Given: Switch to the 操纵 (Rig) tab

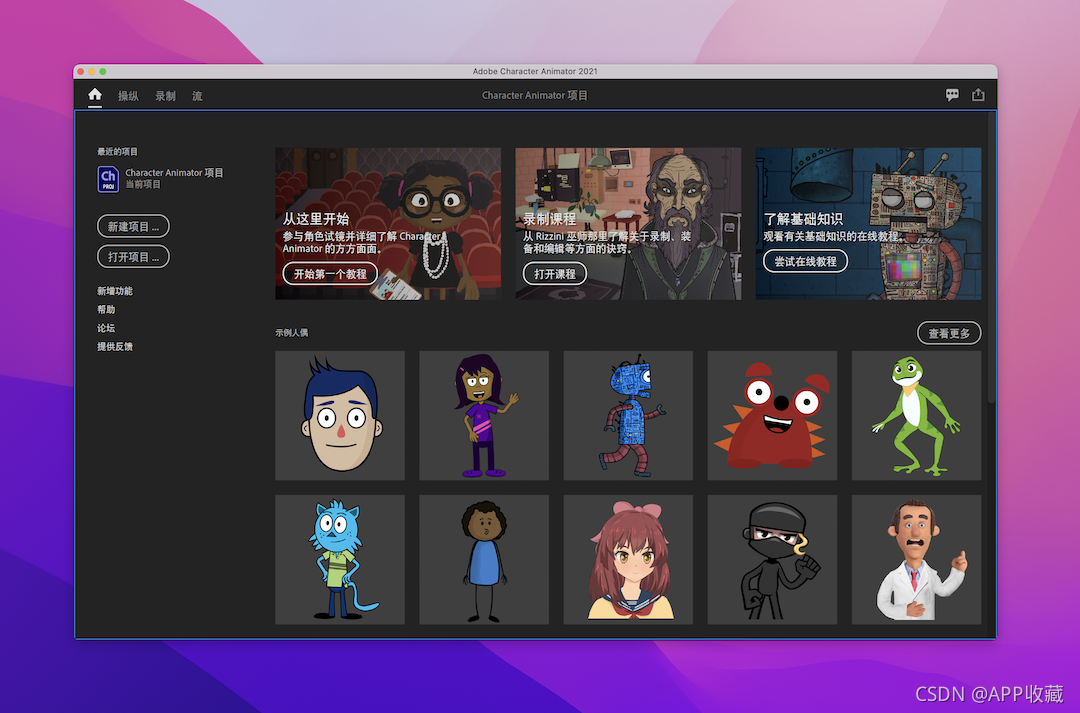Looking at the screenshot, I should [128, 96].
